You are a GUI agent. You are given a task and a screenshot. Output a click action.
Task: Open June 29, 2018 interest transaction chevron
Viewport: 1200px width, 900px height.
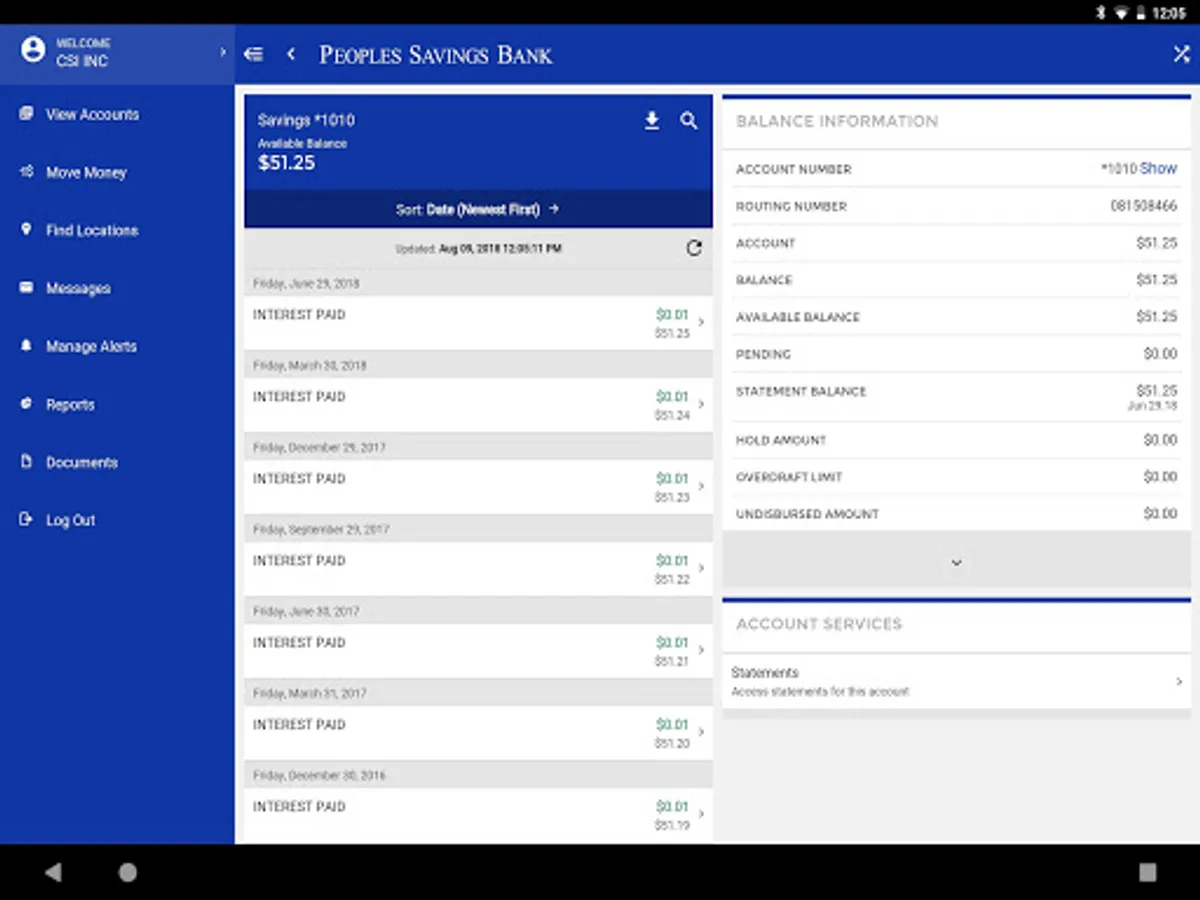click(701, 322)
